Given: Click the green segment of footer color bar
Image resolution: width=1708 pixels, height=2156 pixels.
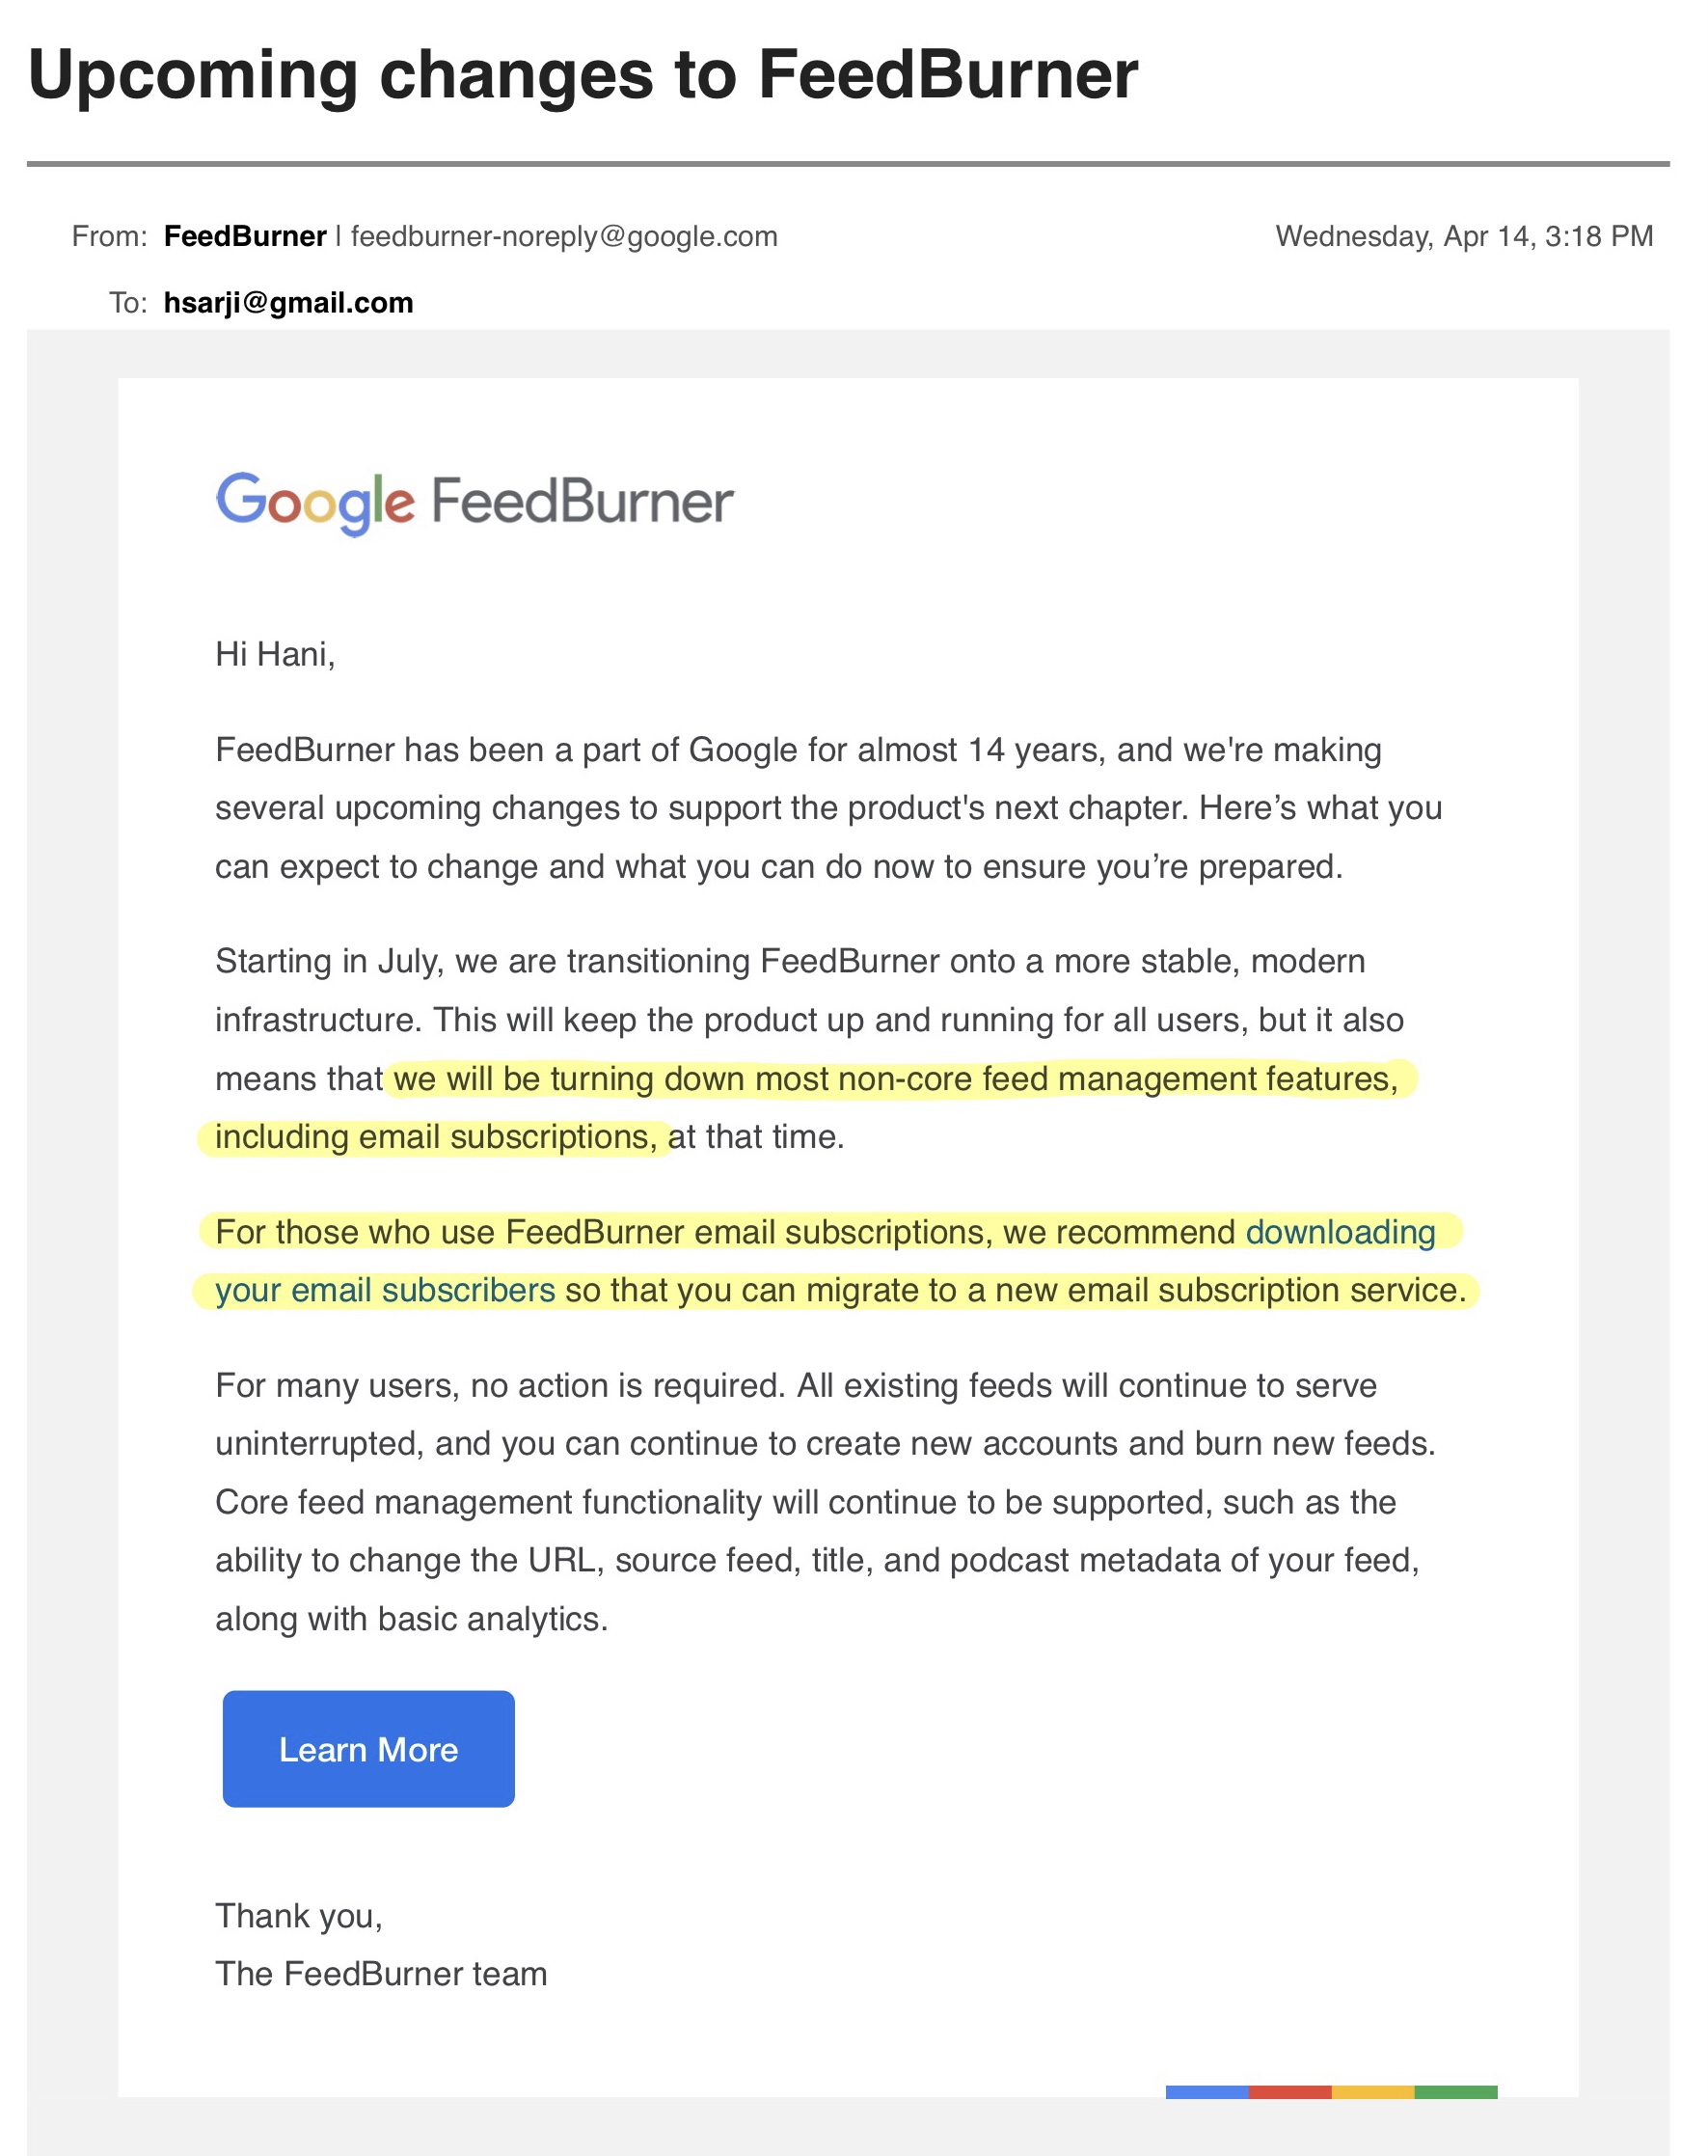Looking at the screenshot, I should point(1456,2092).
